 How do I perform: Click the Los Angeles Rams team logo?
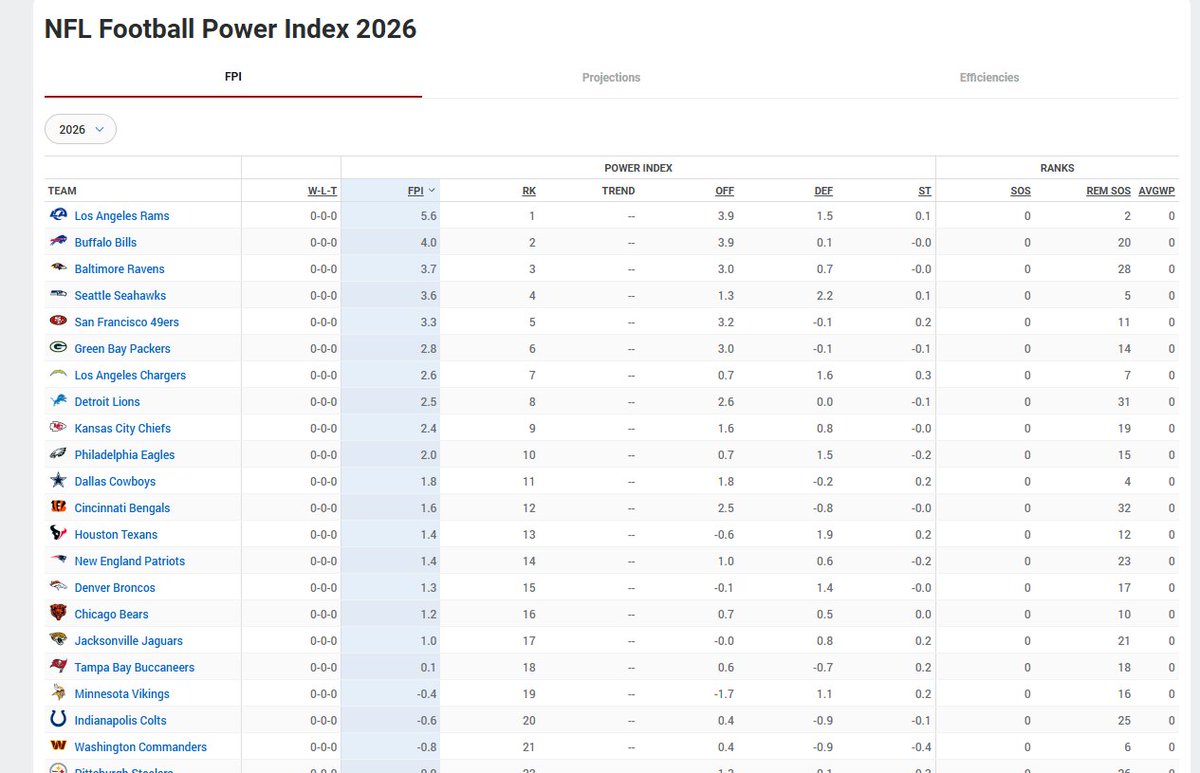click(58, 215)
